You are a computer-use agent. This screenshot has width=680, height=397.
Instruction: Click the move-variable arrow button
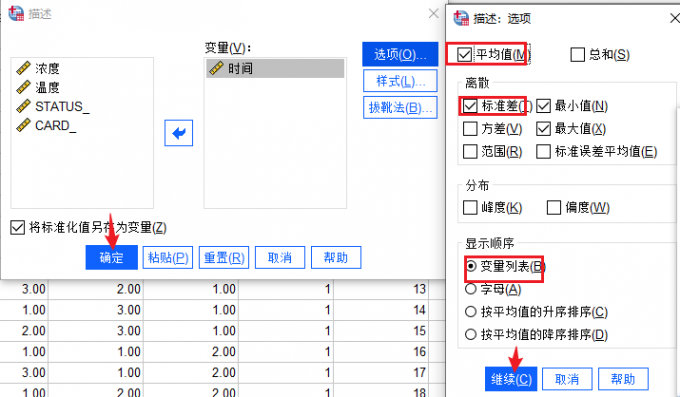tap(178, 133)
